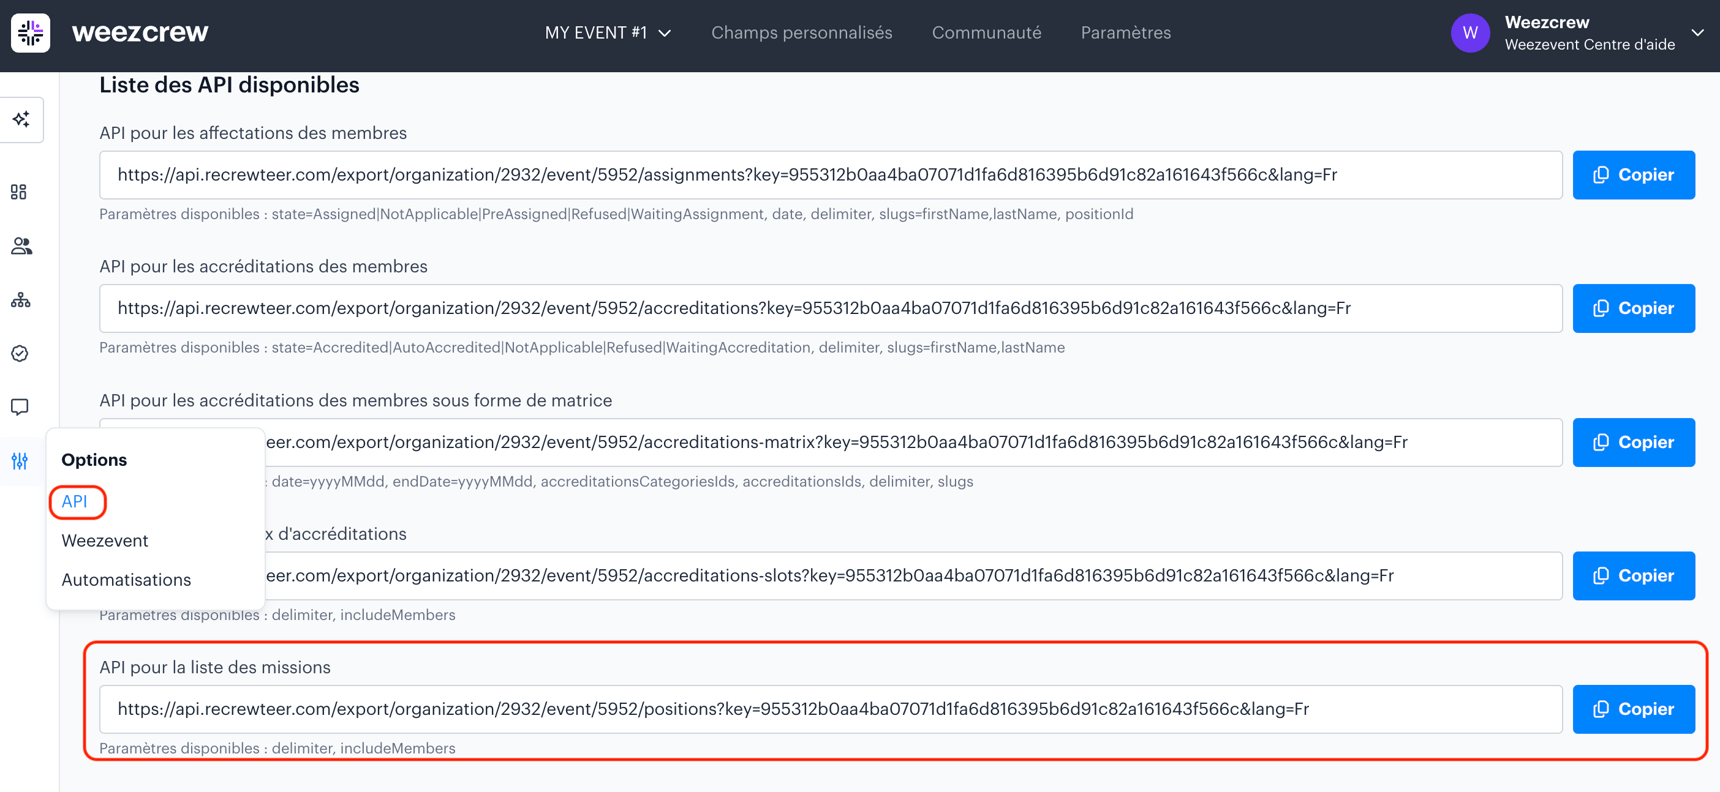Image resolution: width=1720 pixels, height=792 pixels.
Task: Open the checkmark circle icon in sidebar
Action: pos(20,354)
